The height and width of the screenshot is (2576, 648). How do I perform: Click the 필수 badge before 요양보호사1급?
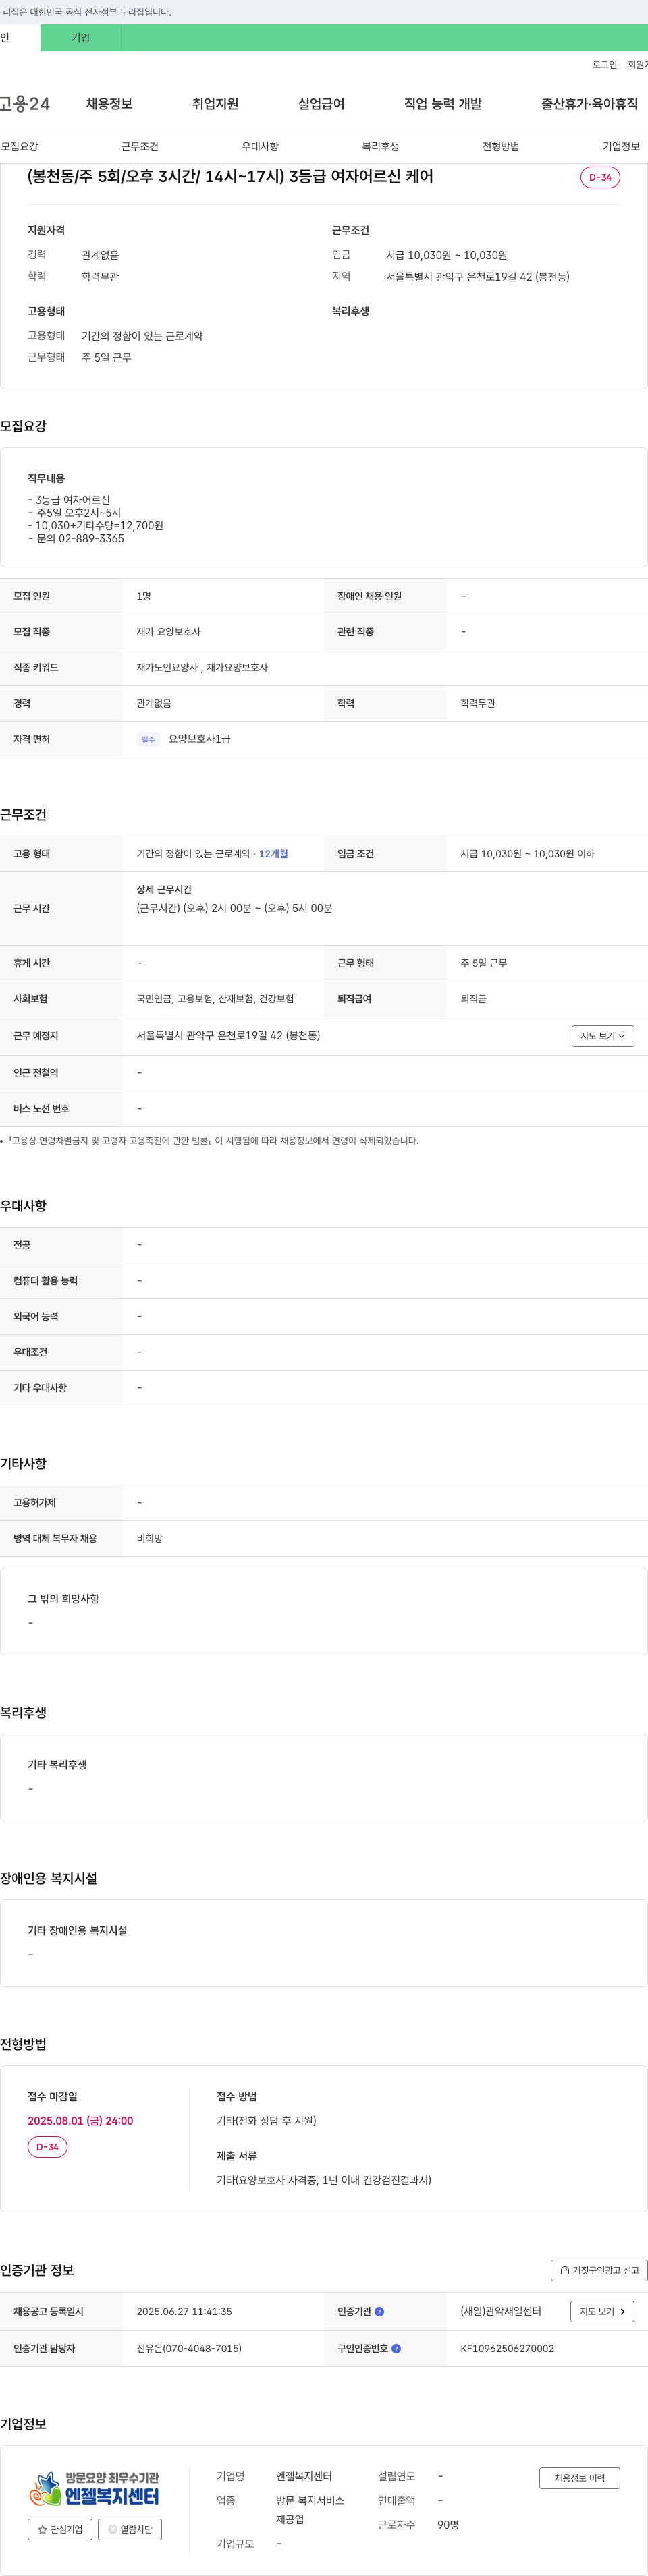(x=148, y=739)
